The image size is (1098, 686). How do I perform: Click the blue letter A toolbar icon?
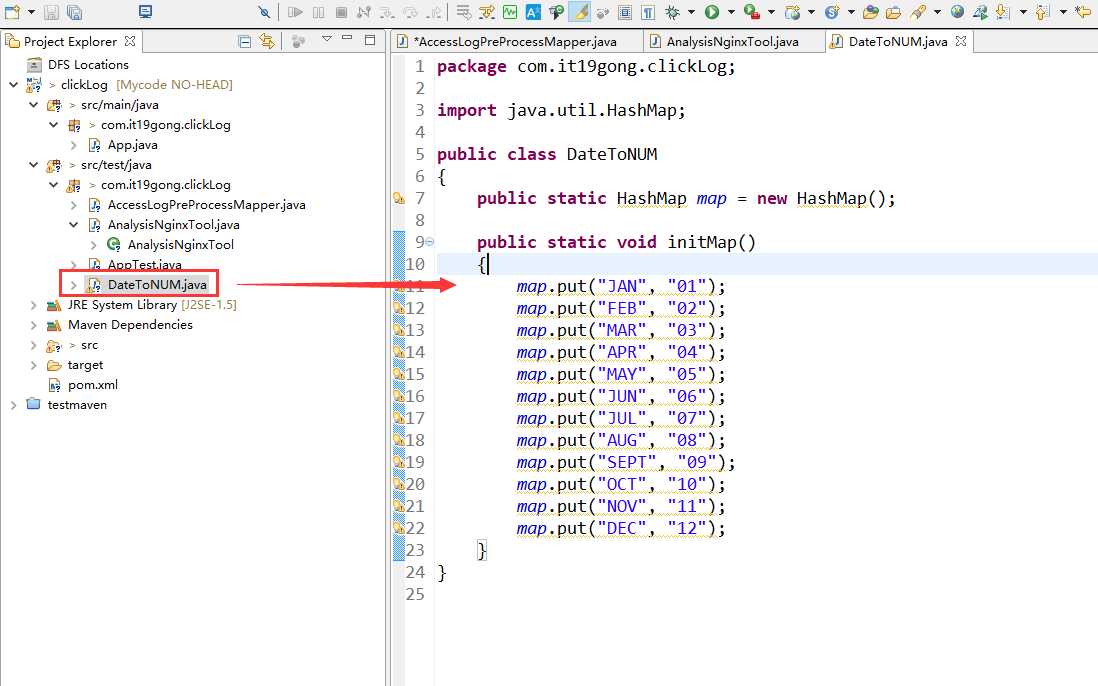[x=533, y=12]
